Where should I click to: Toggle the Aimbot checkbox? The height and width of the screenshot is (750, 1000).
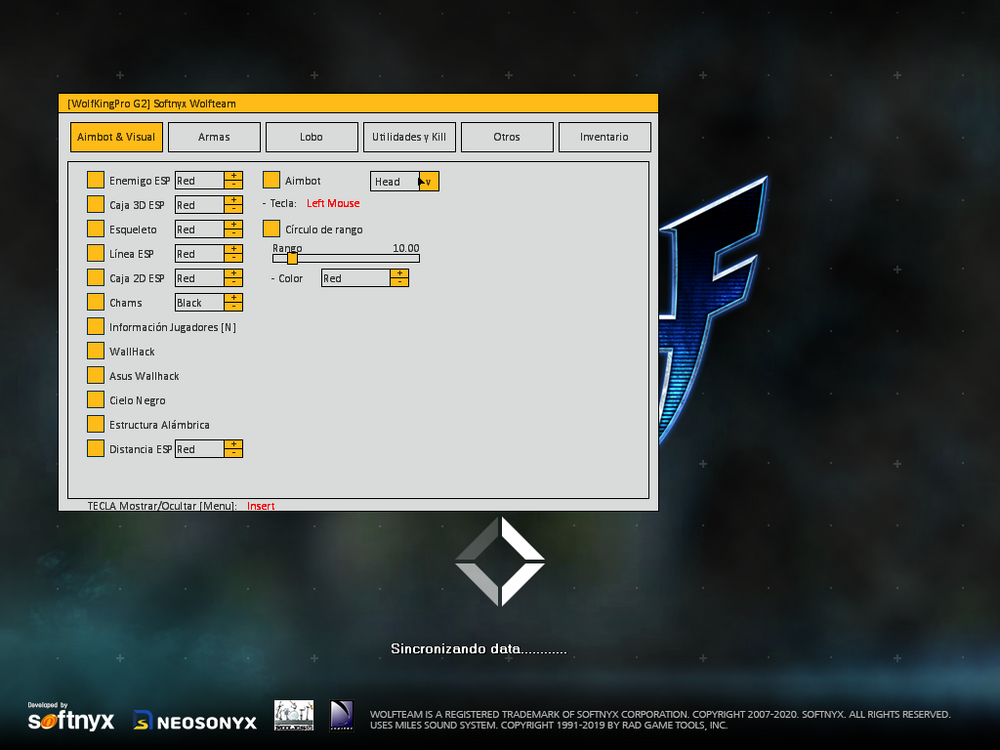271,181
